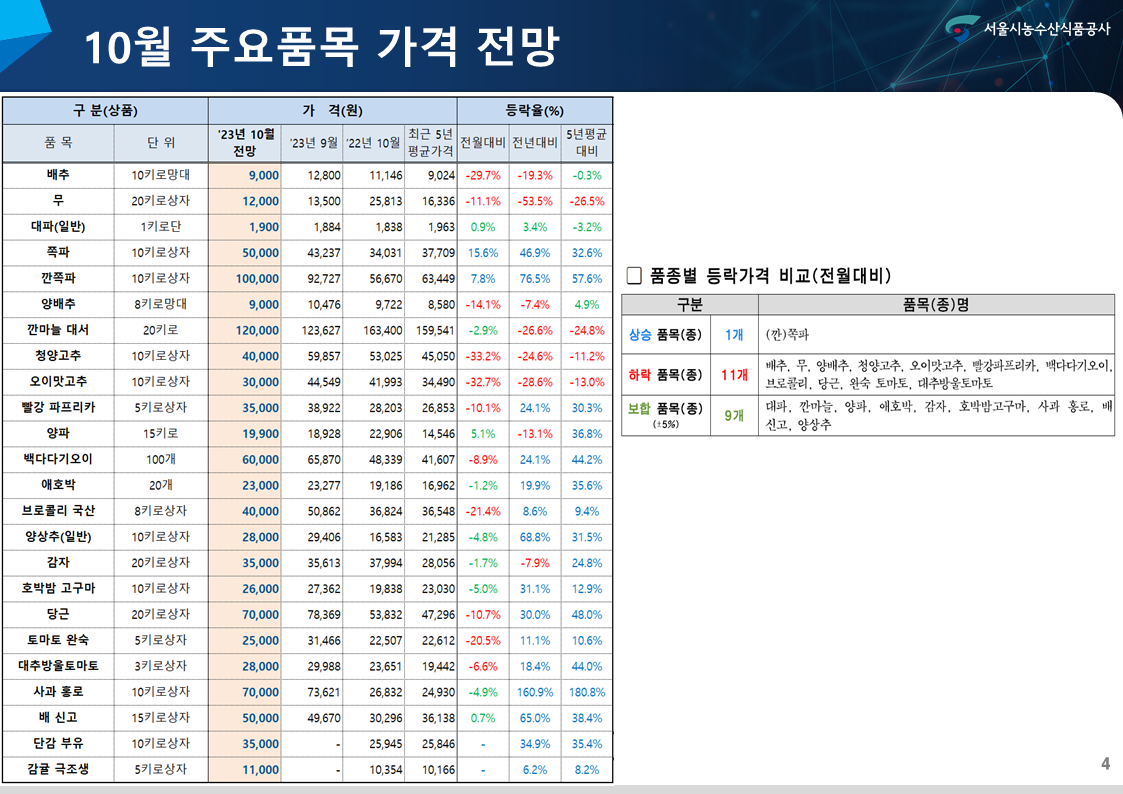Select the 청양고추 item cell

pyautogui.click(x=58, y=356)
